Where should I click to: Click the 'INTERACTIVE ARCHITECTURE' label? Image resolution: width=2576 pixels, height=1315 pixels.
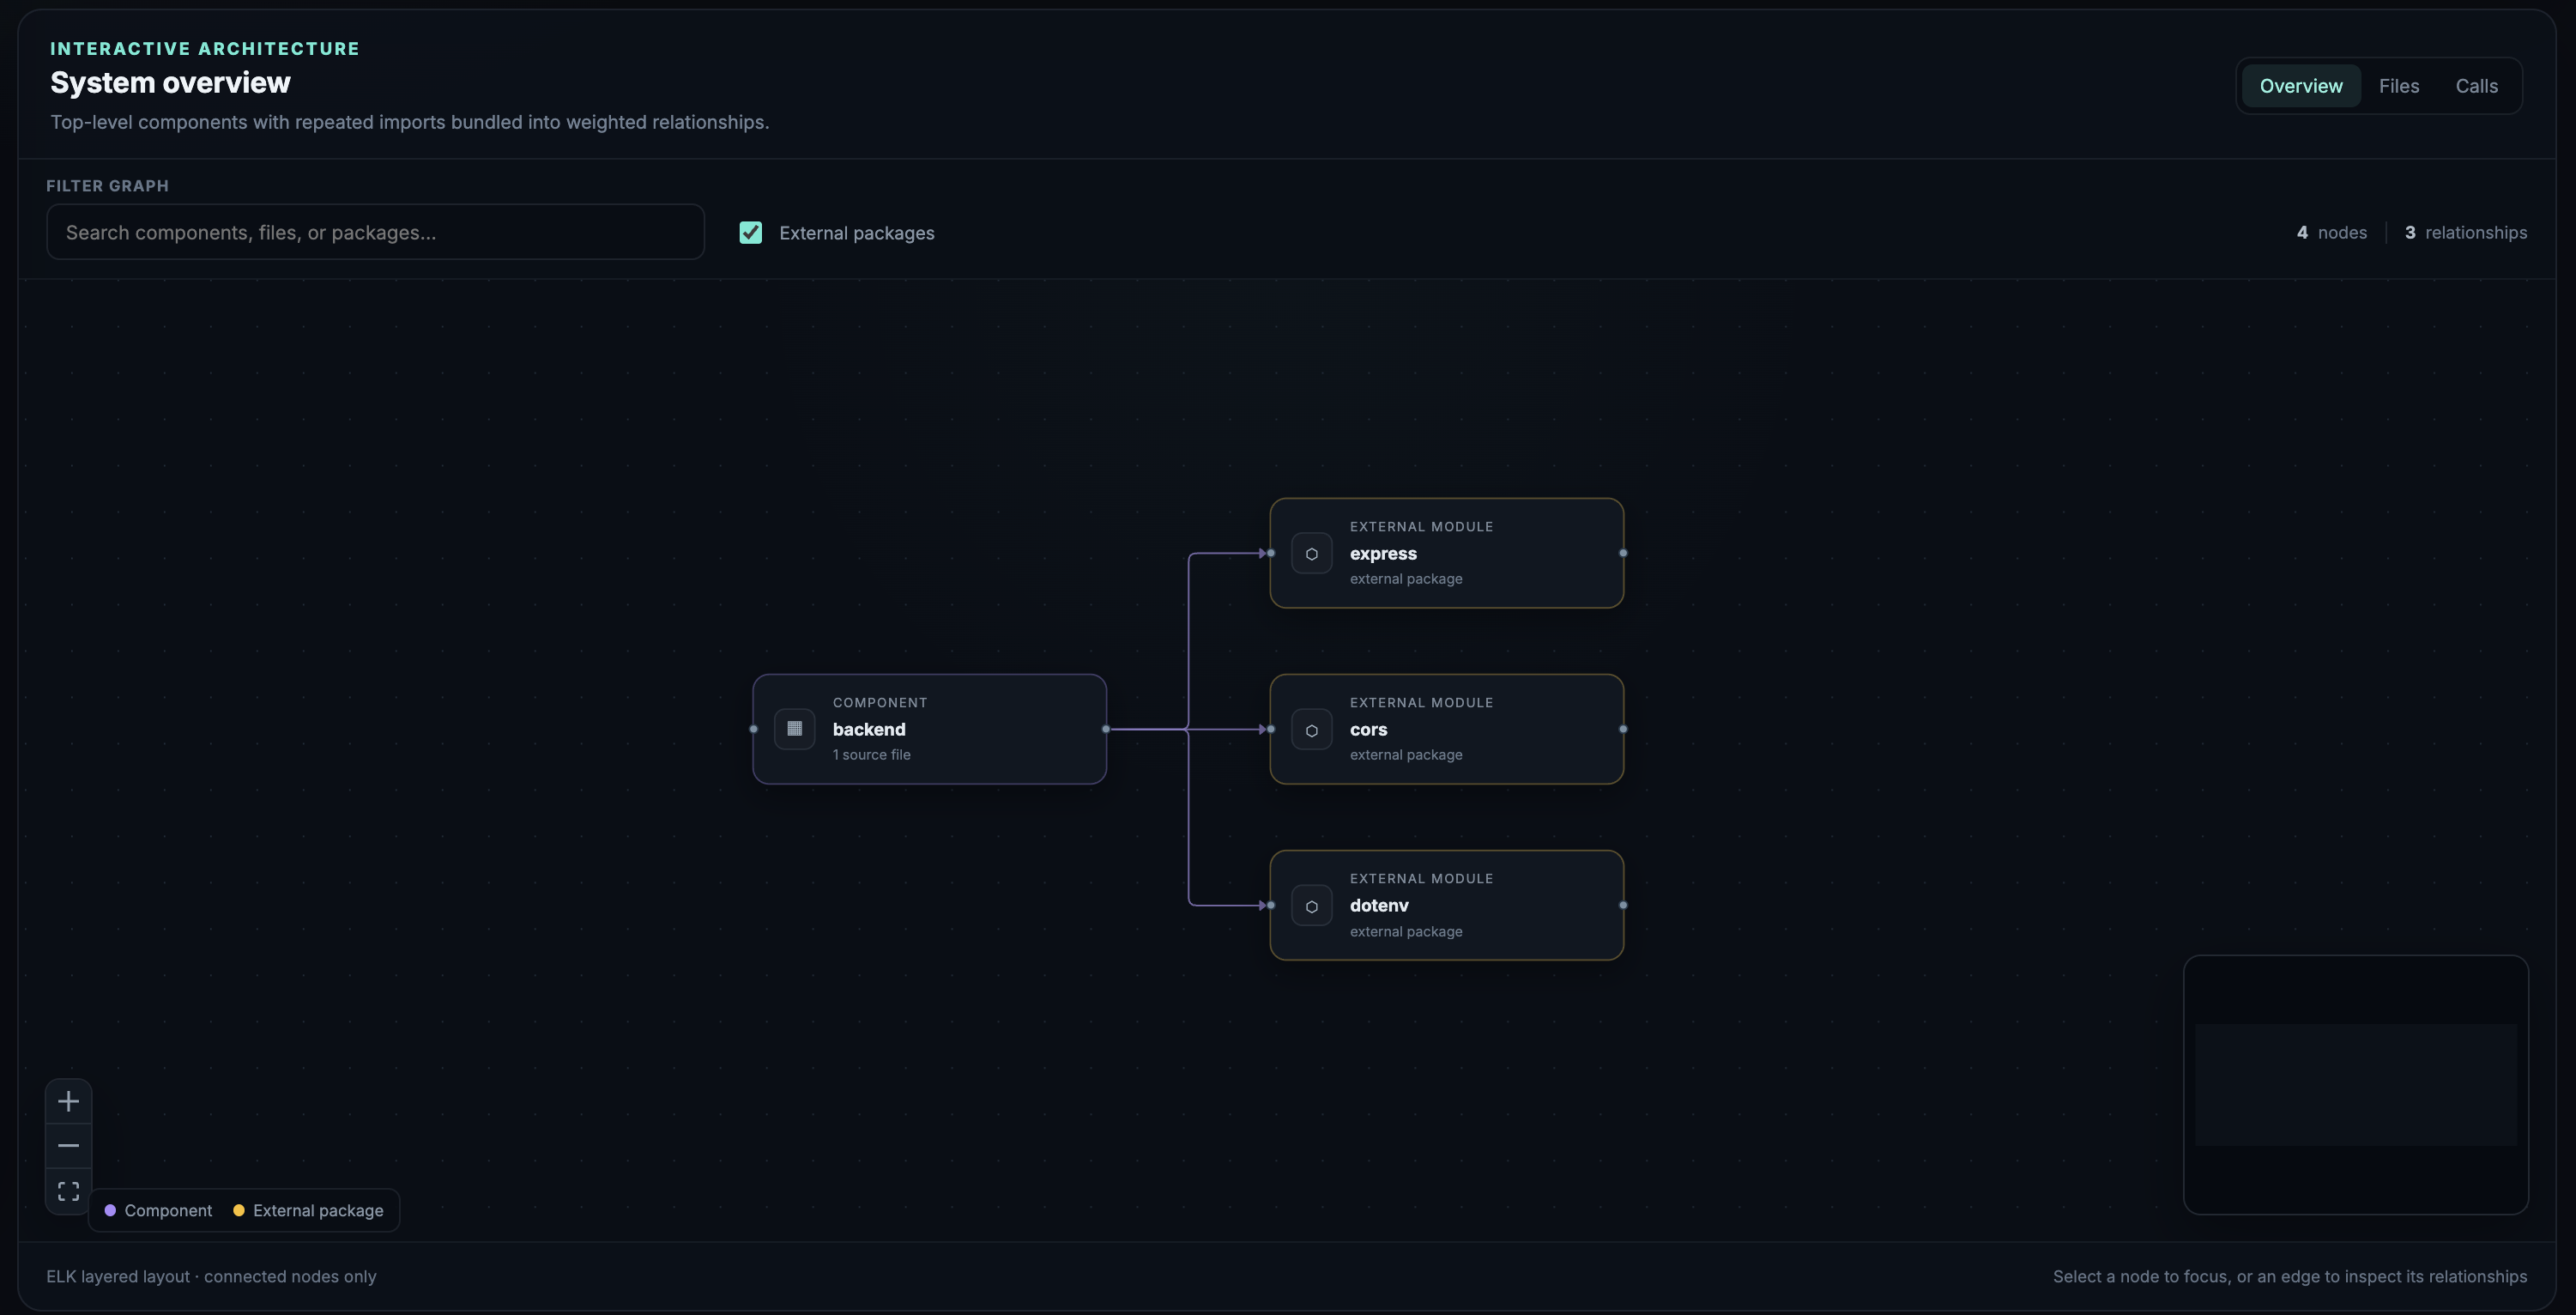205,48
